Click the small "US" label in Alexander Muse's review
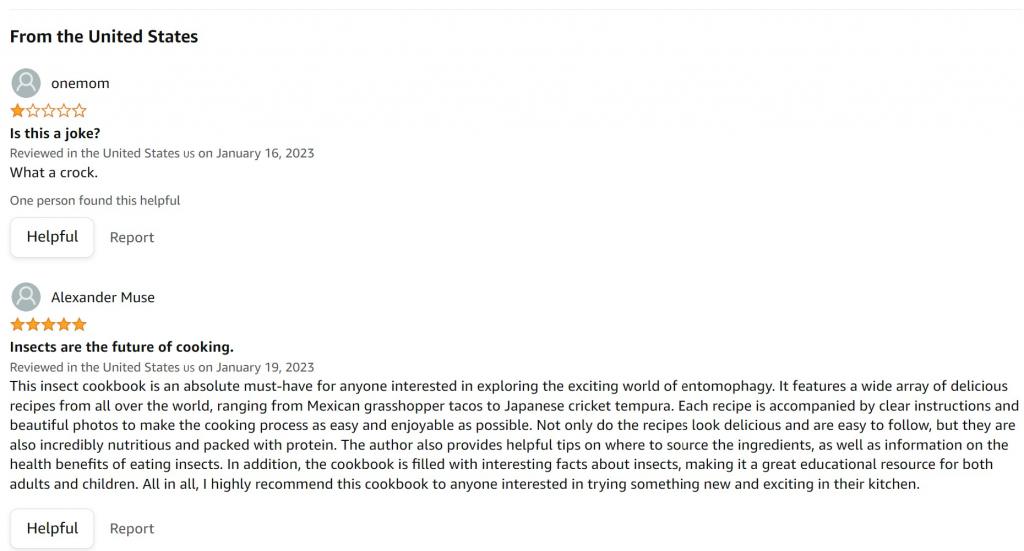Image resolution: width=1024 pixels, height=551 pixels. pyautogui.click(x=189, y=368)
